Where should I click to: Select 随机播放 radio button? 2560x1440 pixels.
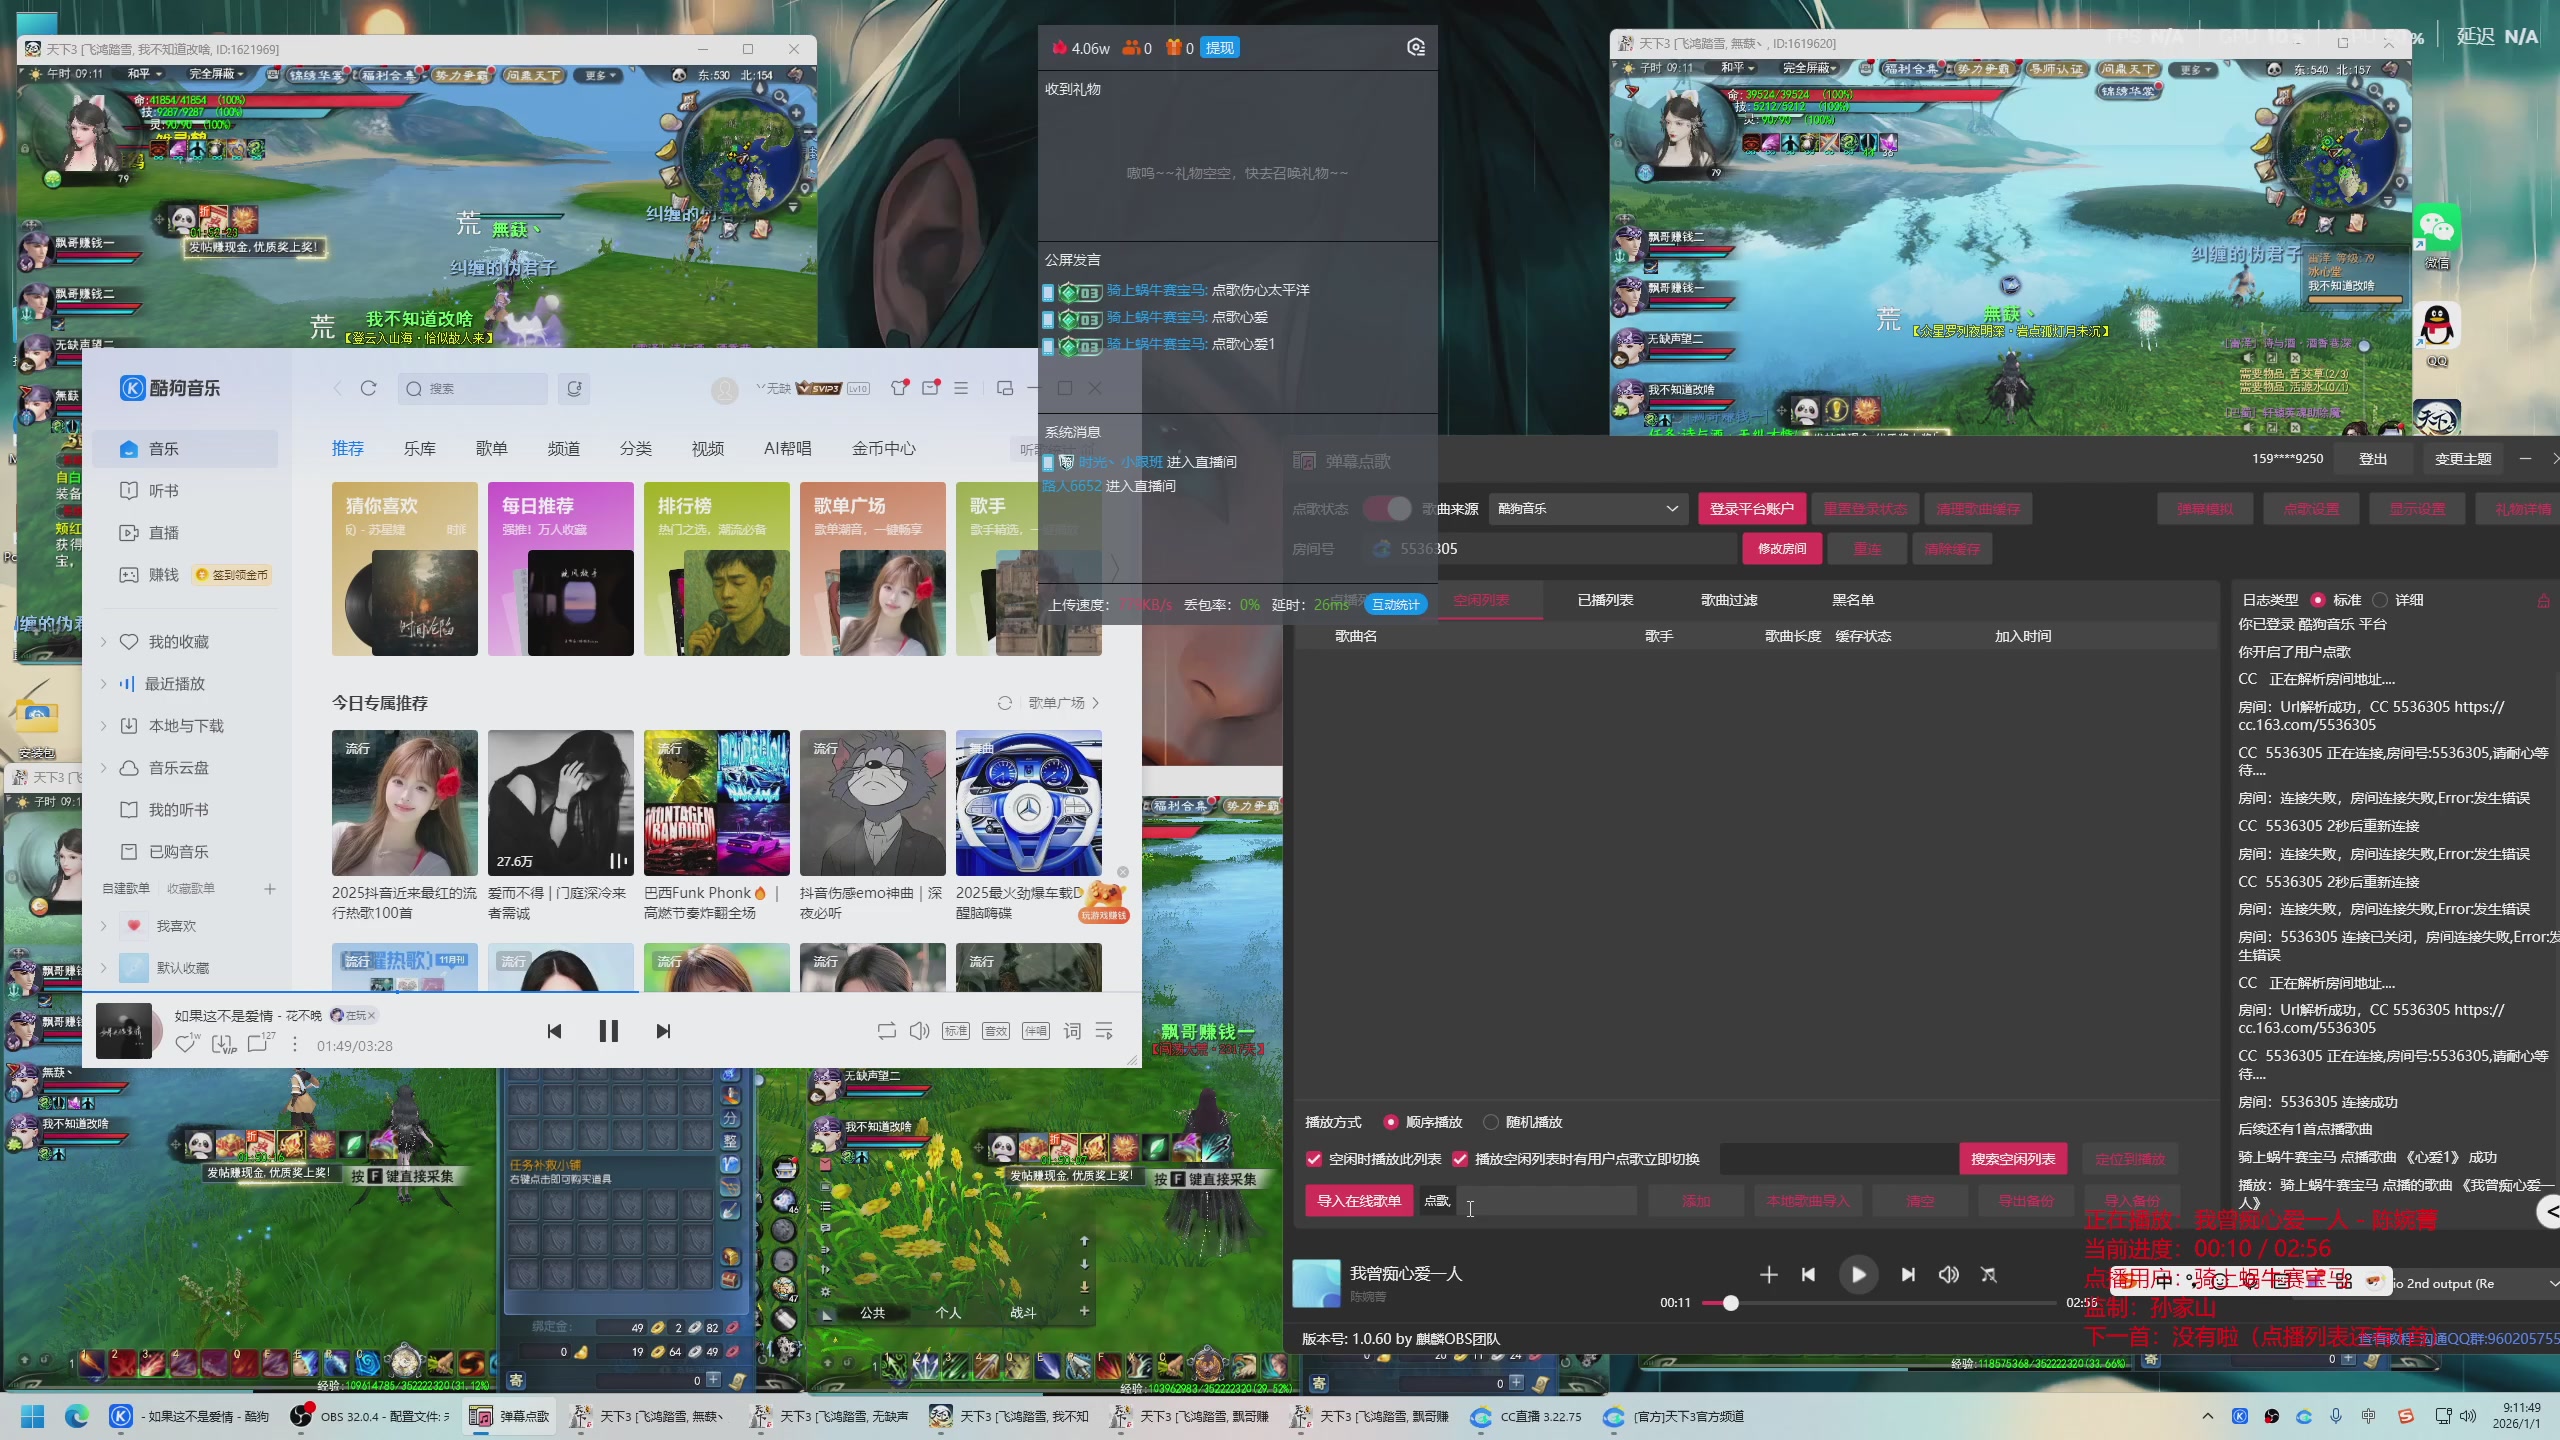click(x=1491, y=1122)
